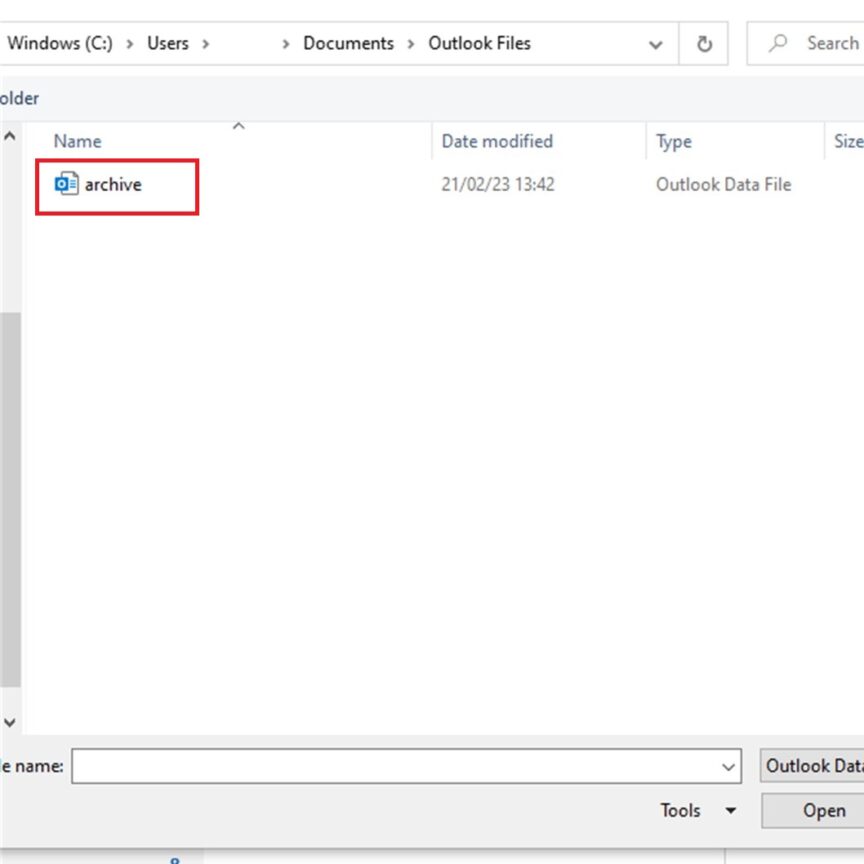Screen dimensions: 864x864
Task: Click the search magnifier icon
Action: [x=779, y=43]
